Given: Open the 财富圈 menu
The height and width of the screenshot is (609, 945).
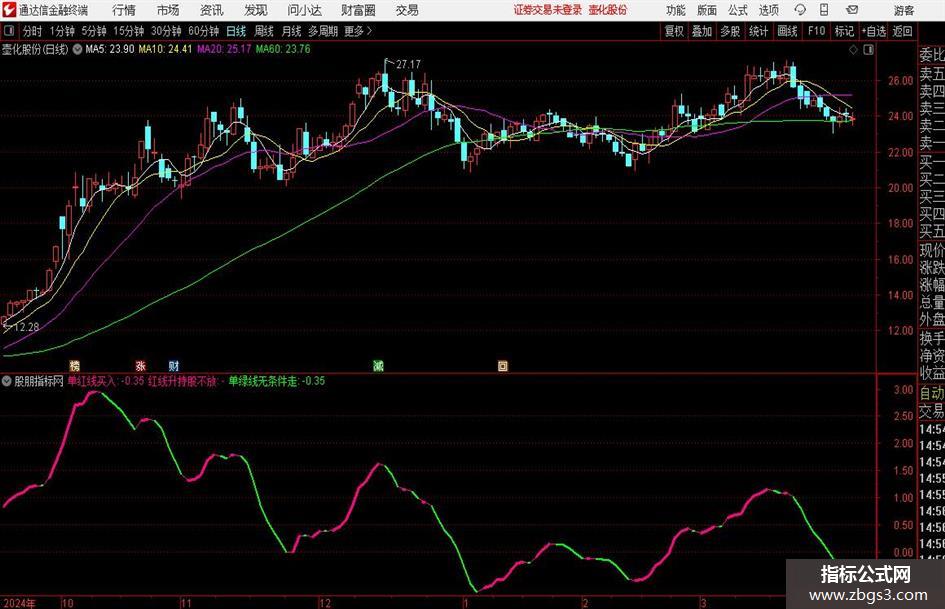Looking at the screenshot, I should pos(358,10).
